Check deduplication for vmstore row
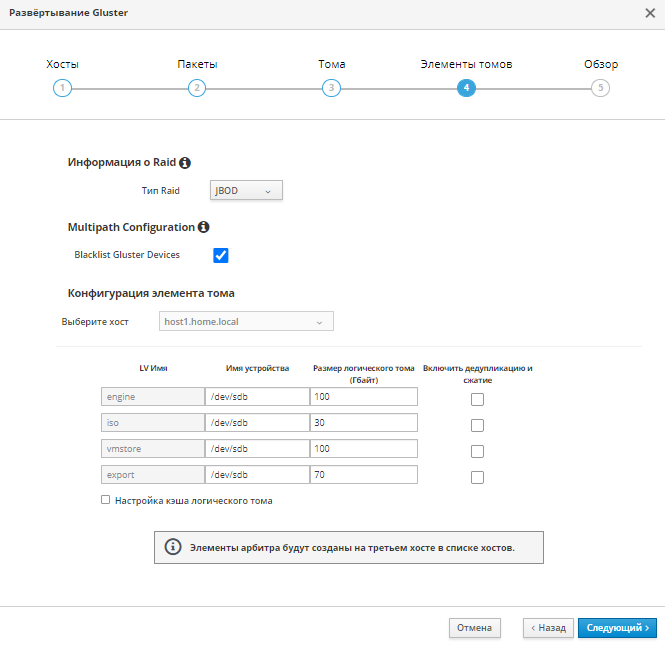This screenshot has height=646, width=665. [477, 451]
